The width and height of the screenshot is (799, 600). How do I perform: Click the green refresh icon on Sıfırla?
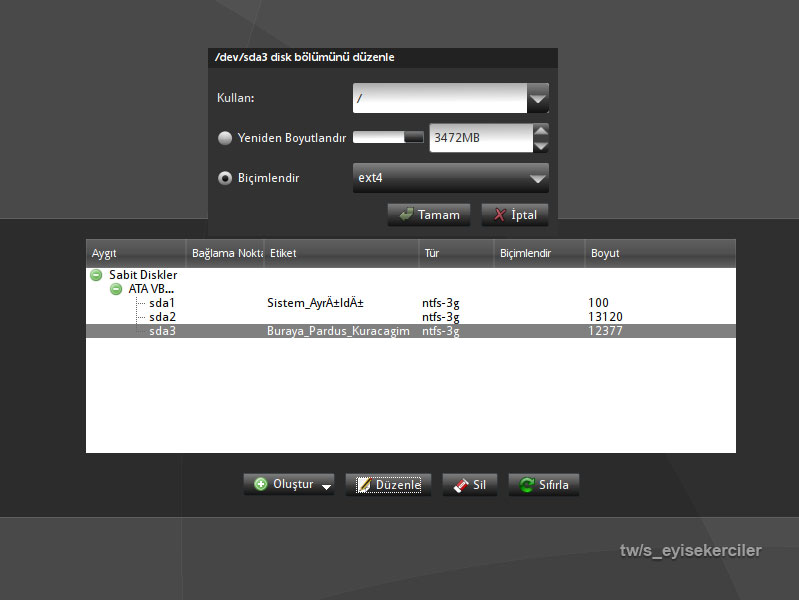pyautogui.click(x=527, y=484)
